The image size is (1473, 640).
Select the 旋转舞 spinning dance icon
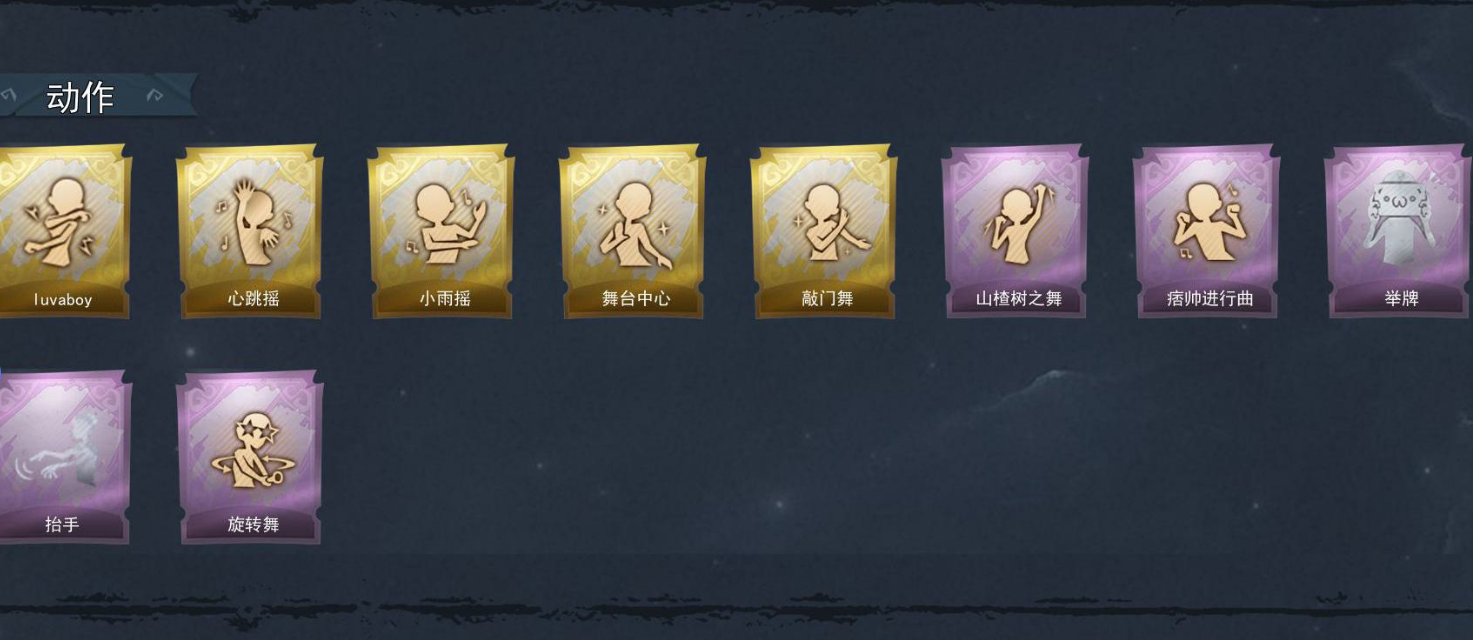coord(250,450)
